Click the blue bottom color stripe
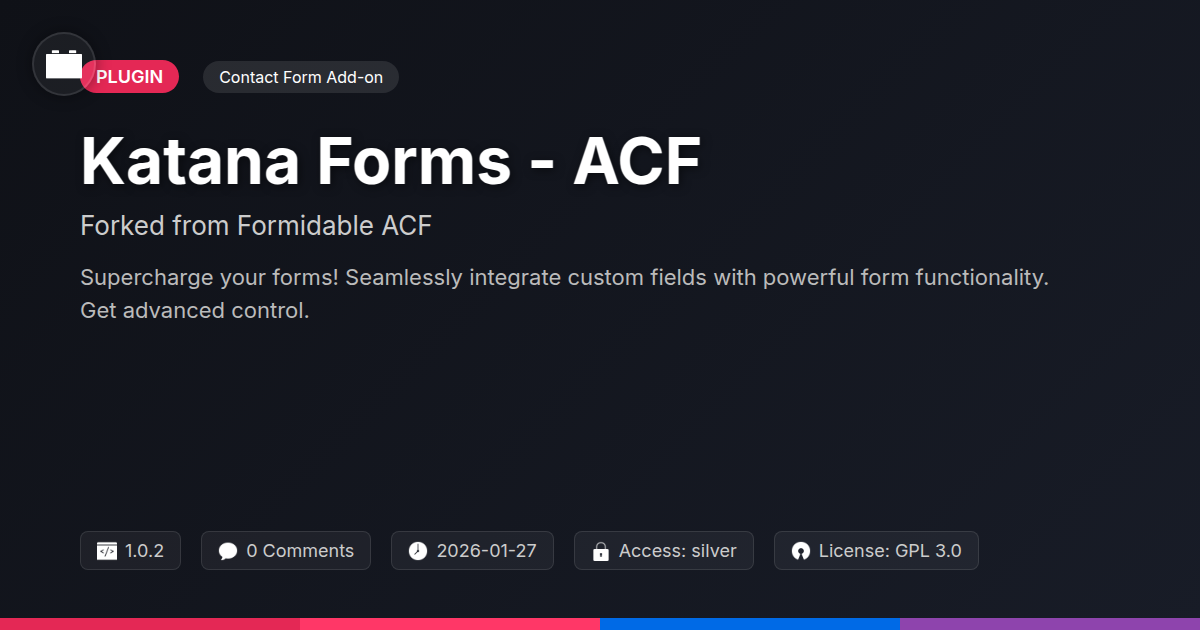Viewport: 1200px width, 630px height. point(750,623)
